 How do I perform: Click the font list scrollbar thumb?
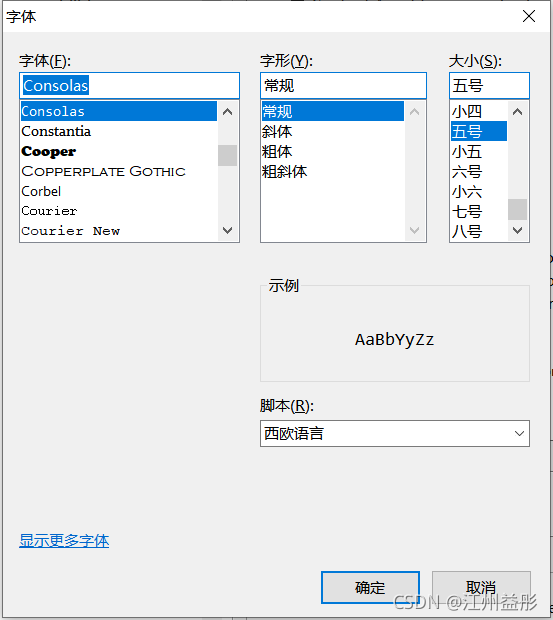(x=227, y=155)
